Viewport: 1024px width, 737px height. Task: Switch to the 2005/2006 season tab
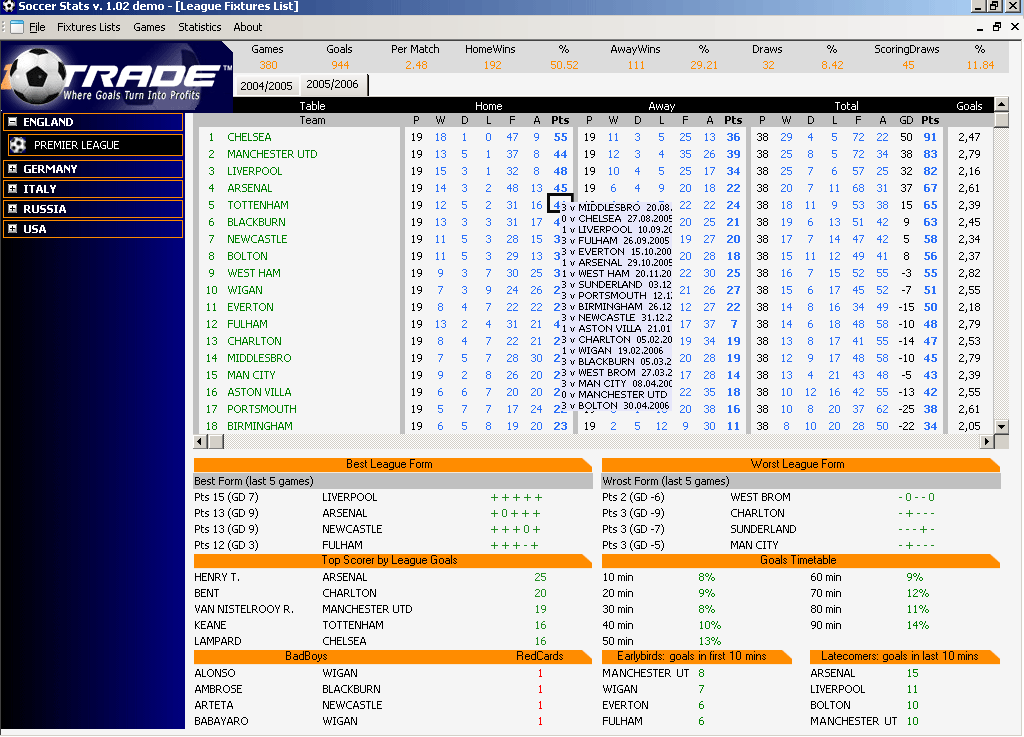point(332,84)
